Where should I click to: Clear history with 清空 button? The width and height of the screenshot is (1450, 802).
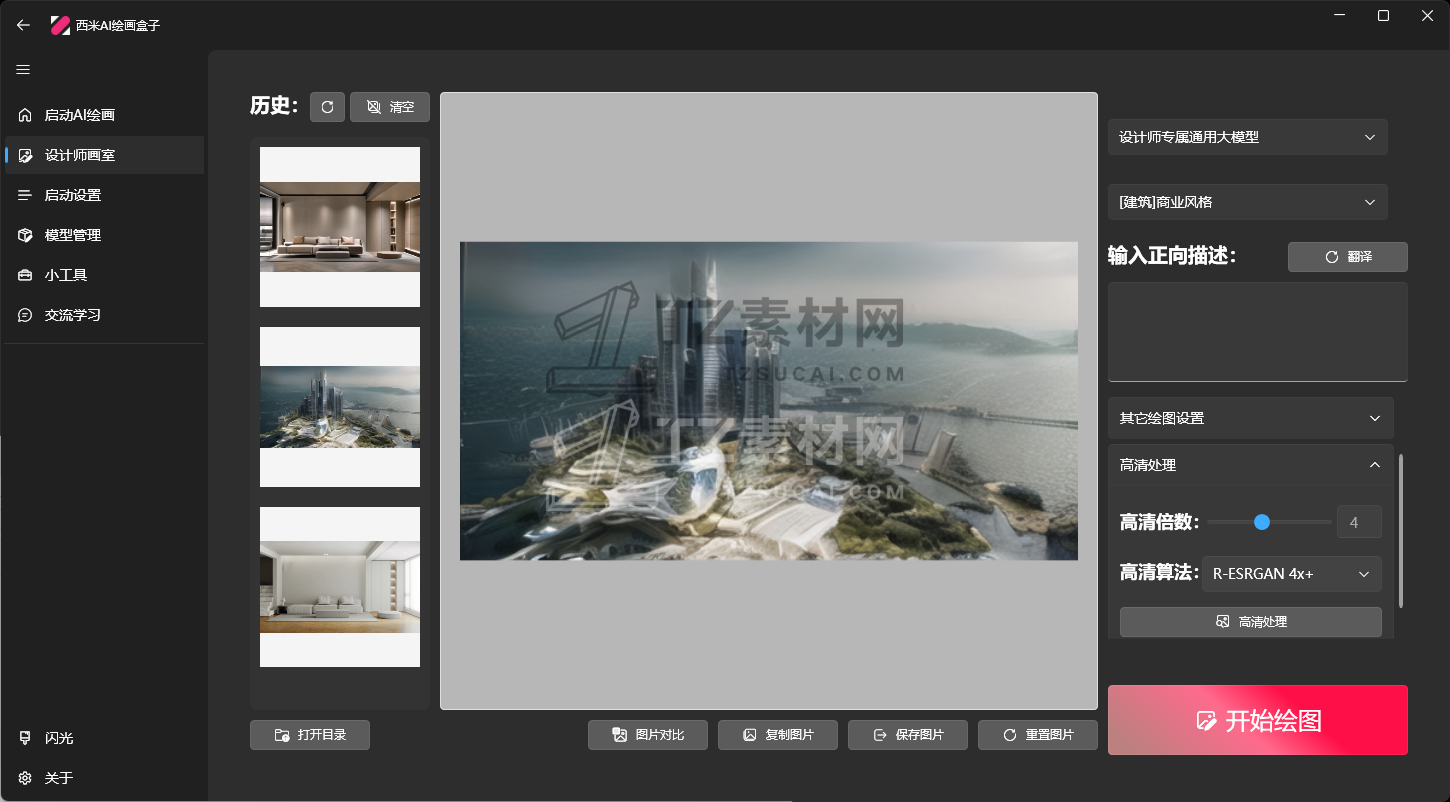(x=390, y=107)
